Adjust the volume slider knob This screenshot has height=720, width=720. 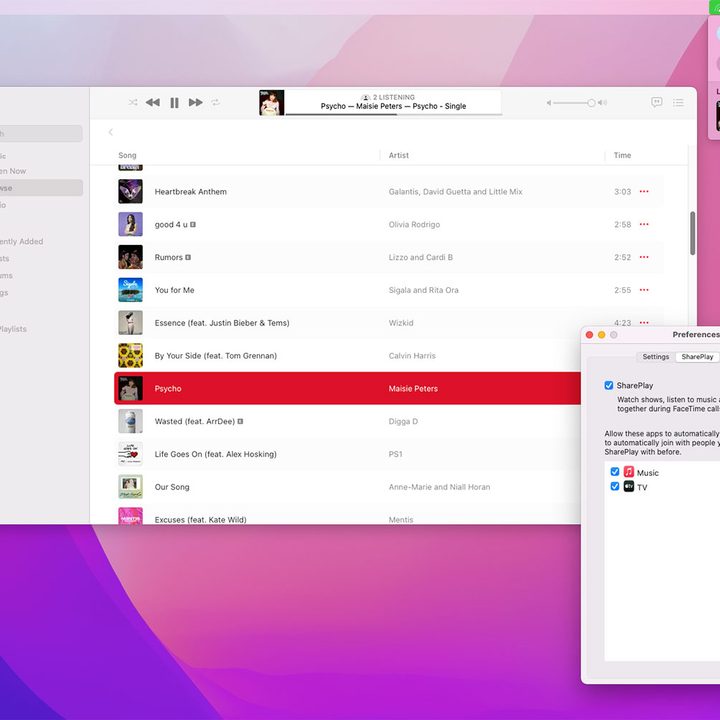point(591,103)
